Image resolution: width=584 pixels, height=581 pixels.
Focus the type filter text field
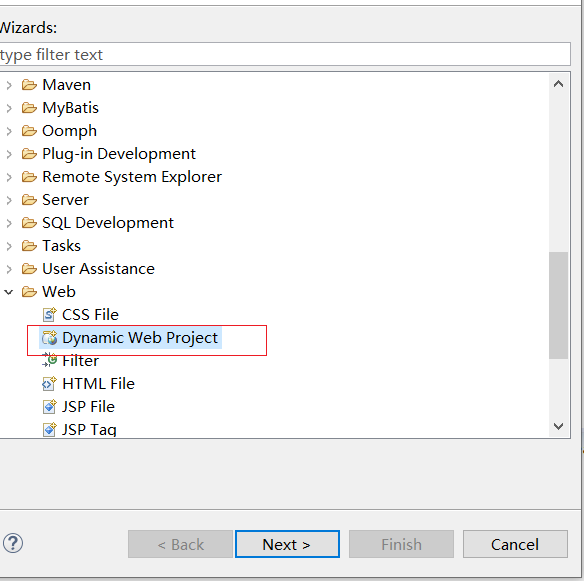click(x=285, y=54)
